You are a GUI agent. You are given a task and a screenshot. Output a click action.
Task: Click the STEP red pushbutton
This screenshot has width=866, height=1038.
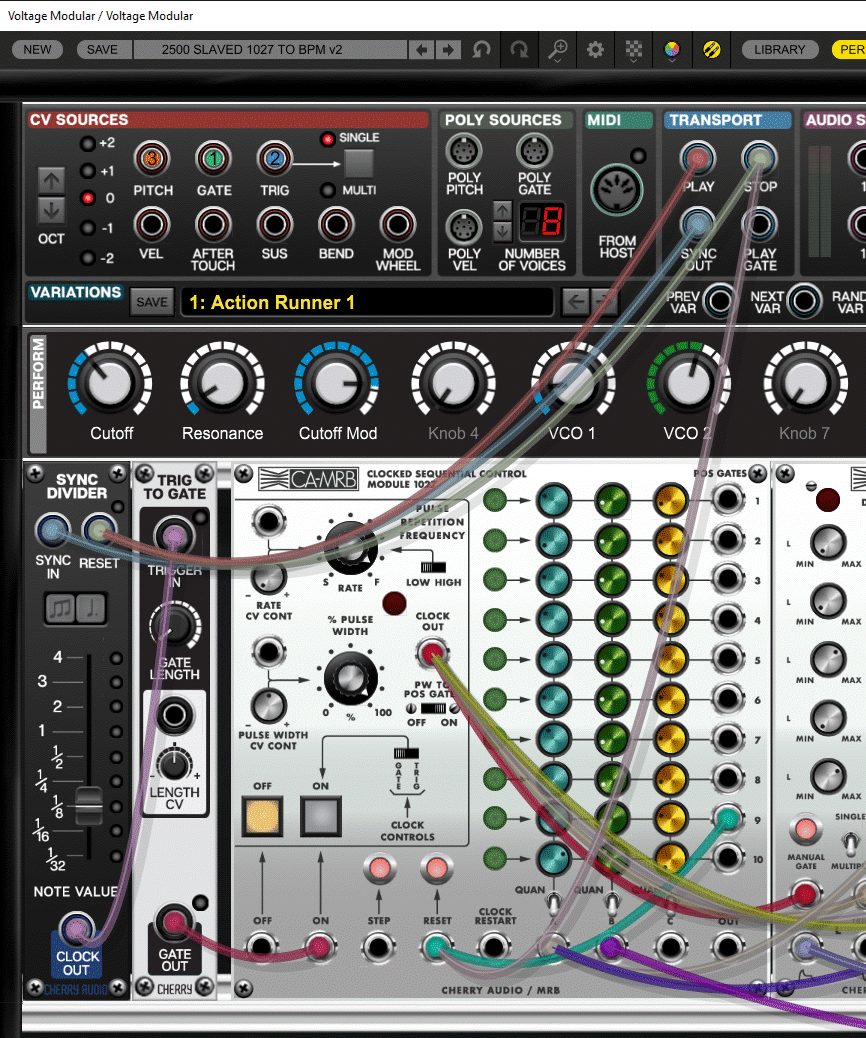[379, 868]
